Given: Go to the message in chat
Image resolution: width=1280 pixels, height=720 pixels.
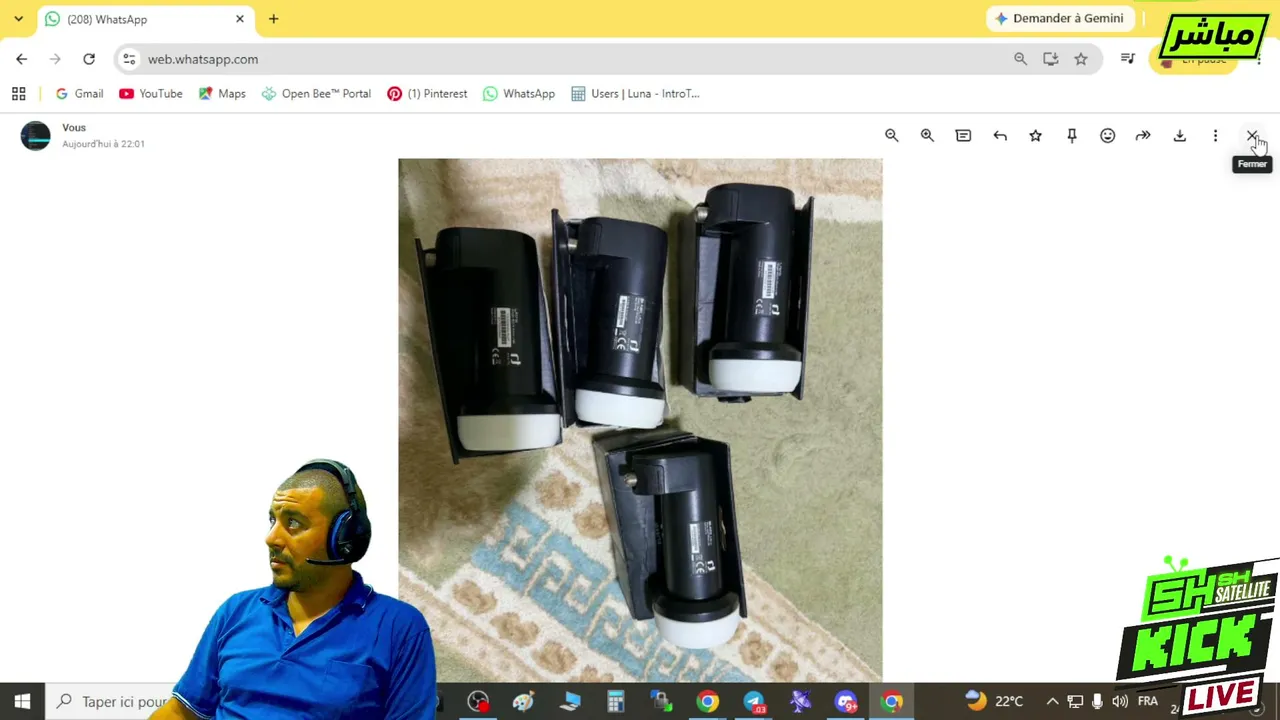Looking at the screenshot, I should click(963, 136).
